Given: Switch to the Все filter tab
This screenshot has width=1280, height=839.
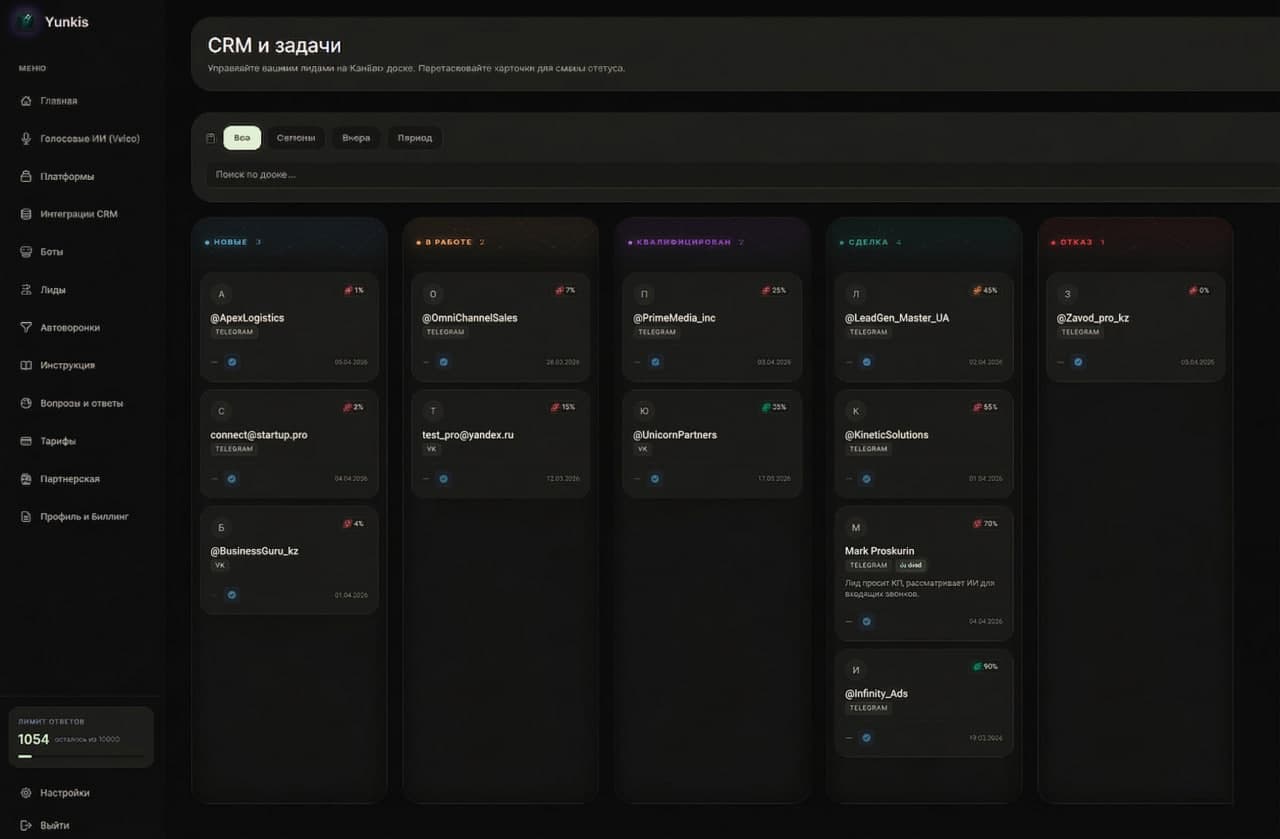Looking at the screenshot, I should tap(242, 137).
